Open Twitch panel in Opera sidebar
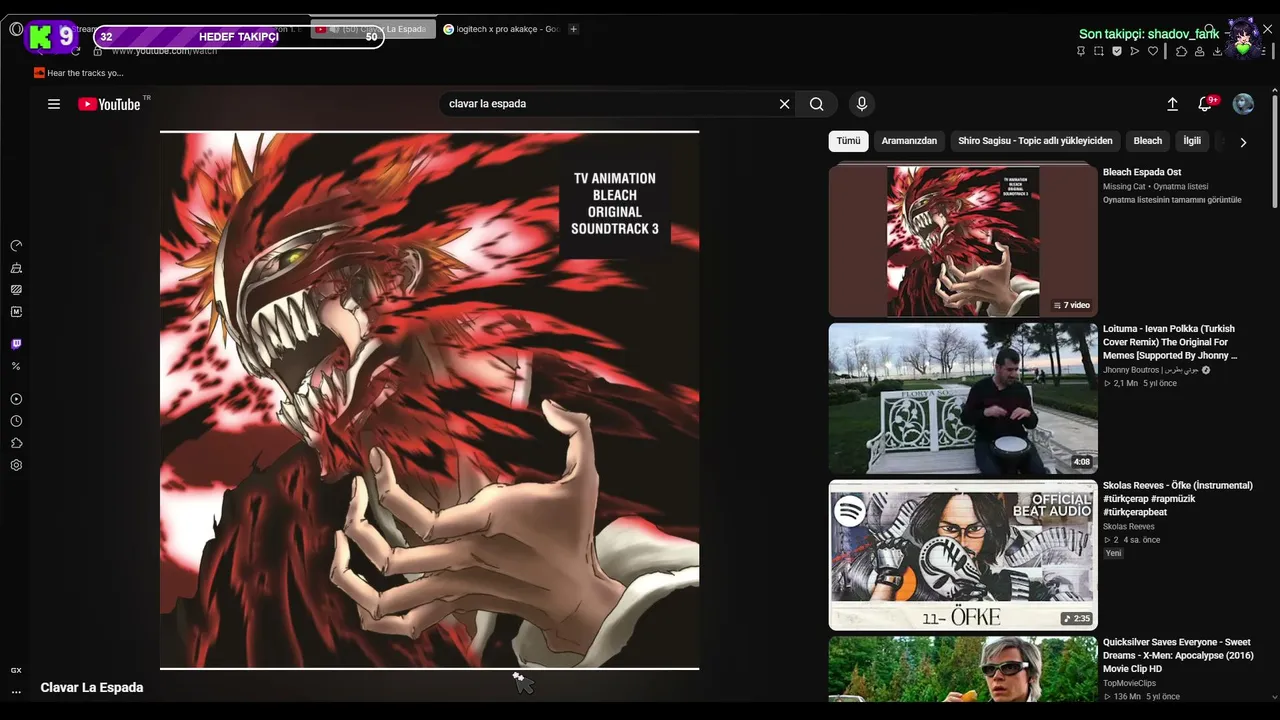 click(16, 344)
